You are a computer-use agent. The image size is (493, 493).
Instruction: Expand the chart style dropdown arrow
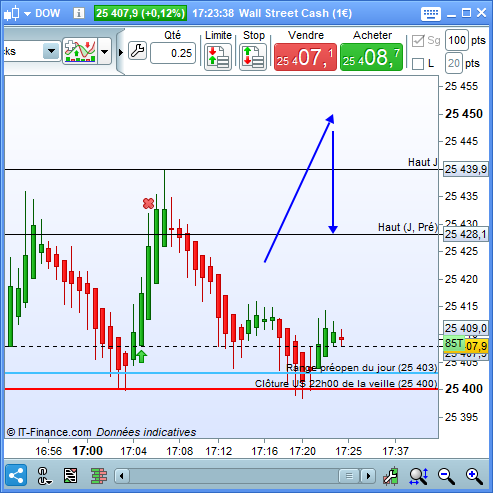tap(27, 14)
